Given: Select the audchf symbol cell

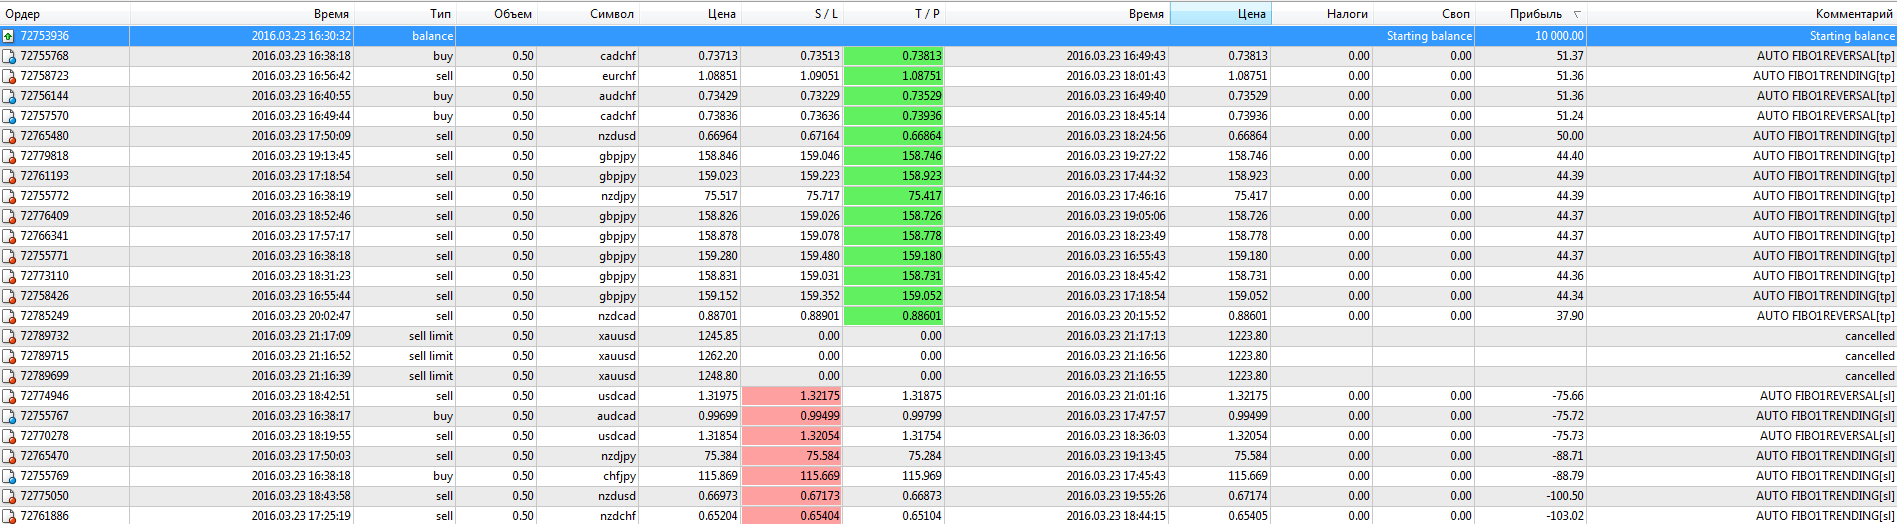Looking at the screenshot, I should (x=617, y=96).
